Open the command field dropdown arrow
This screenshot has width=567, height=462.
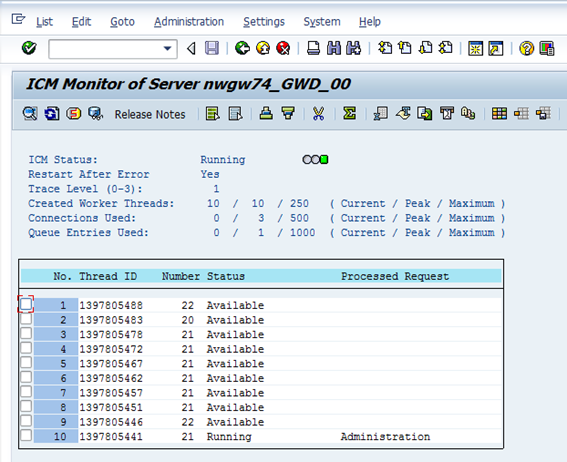click(167, 48)
